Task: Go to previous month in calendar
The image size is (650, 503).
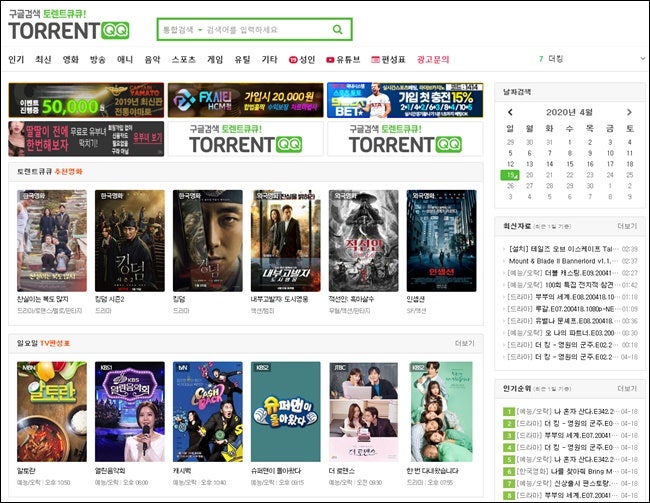Action: [x=510, y=112]
